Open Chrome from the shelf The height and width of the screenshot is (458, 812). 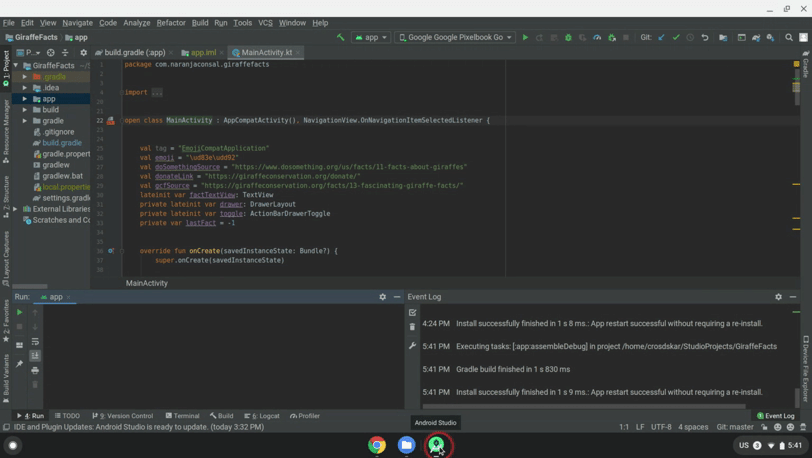tap(377, 445)
